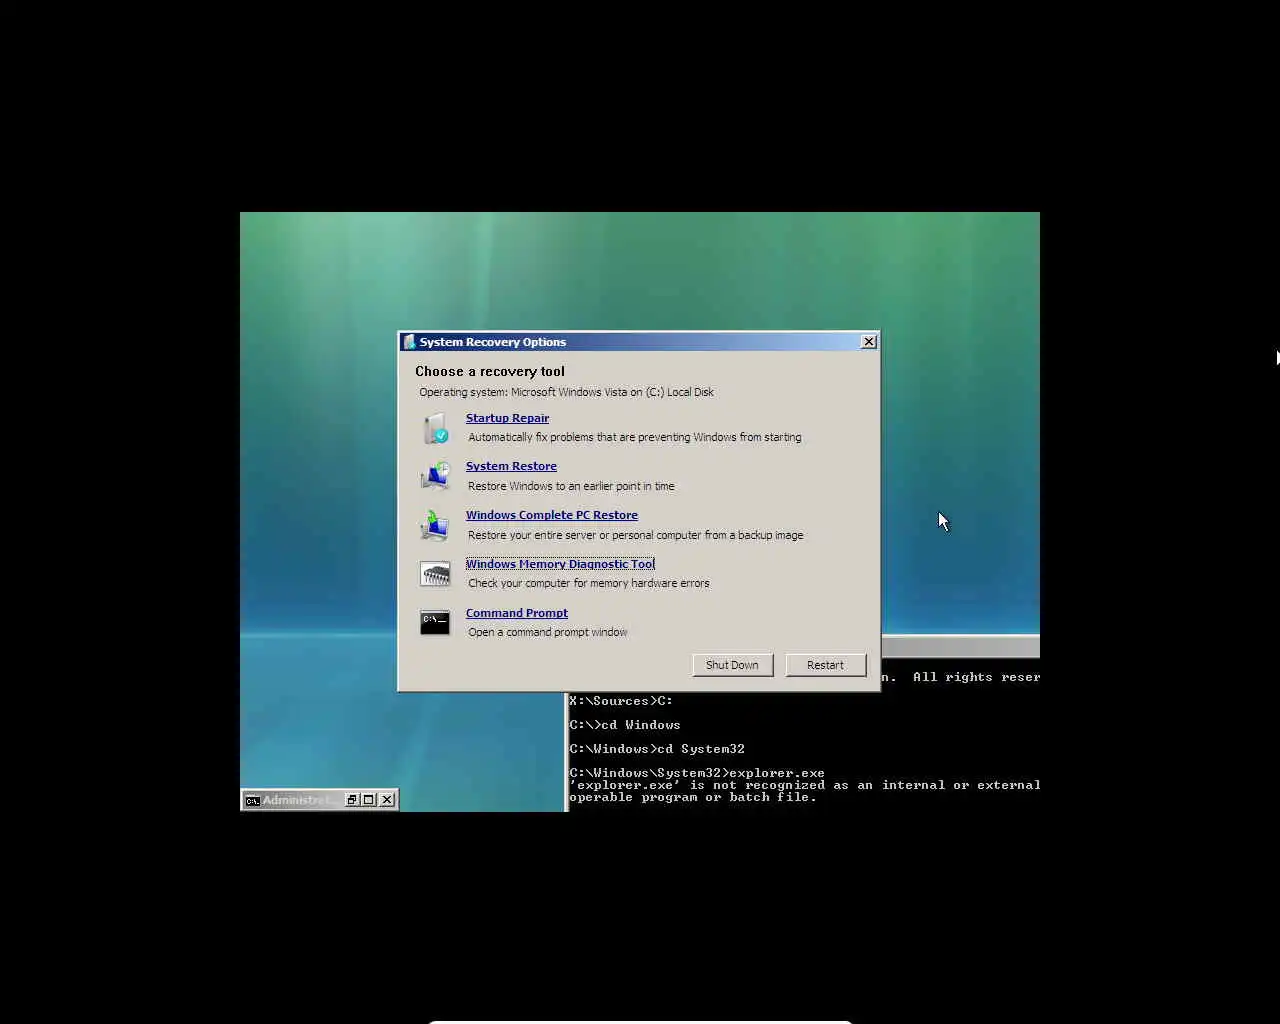Restore the minimized Administrator window
Image resolution: width=1280 pixels, height=1024 pixels.
[352, 800]
